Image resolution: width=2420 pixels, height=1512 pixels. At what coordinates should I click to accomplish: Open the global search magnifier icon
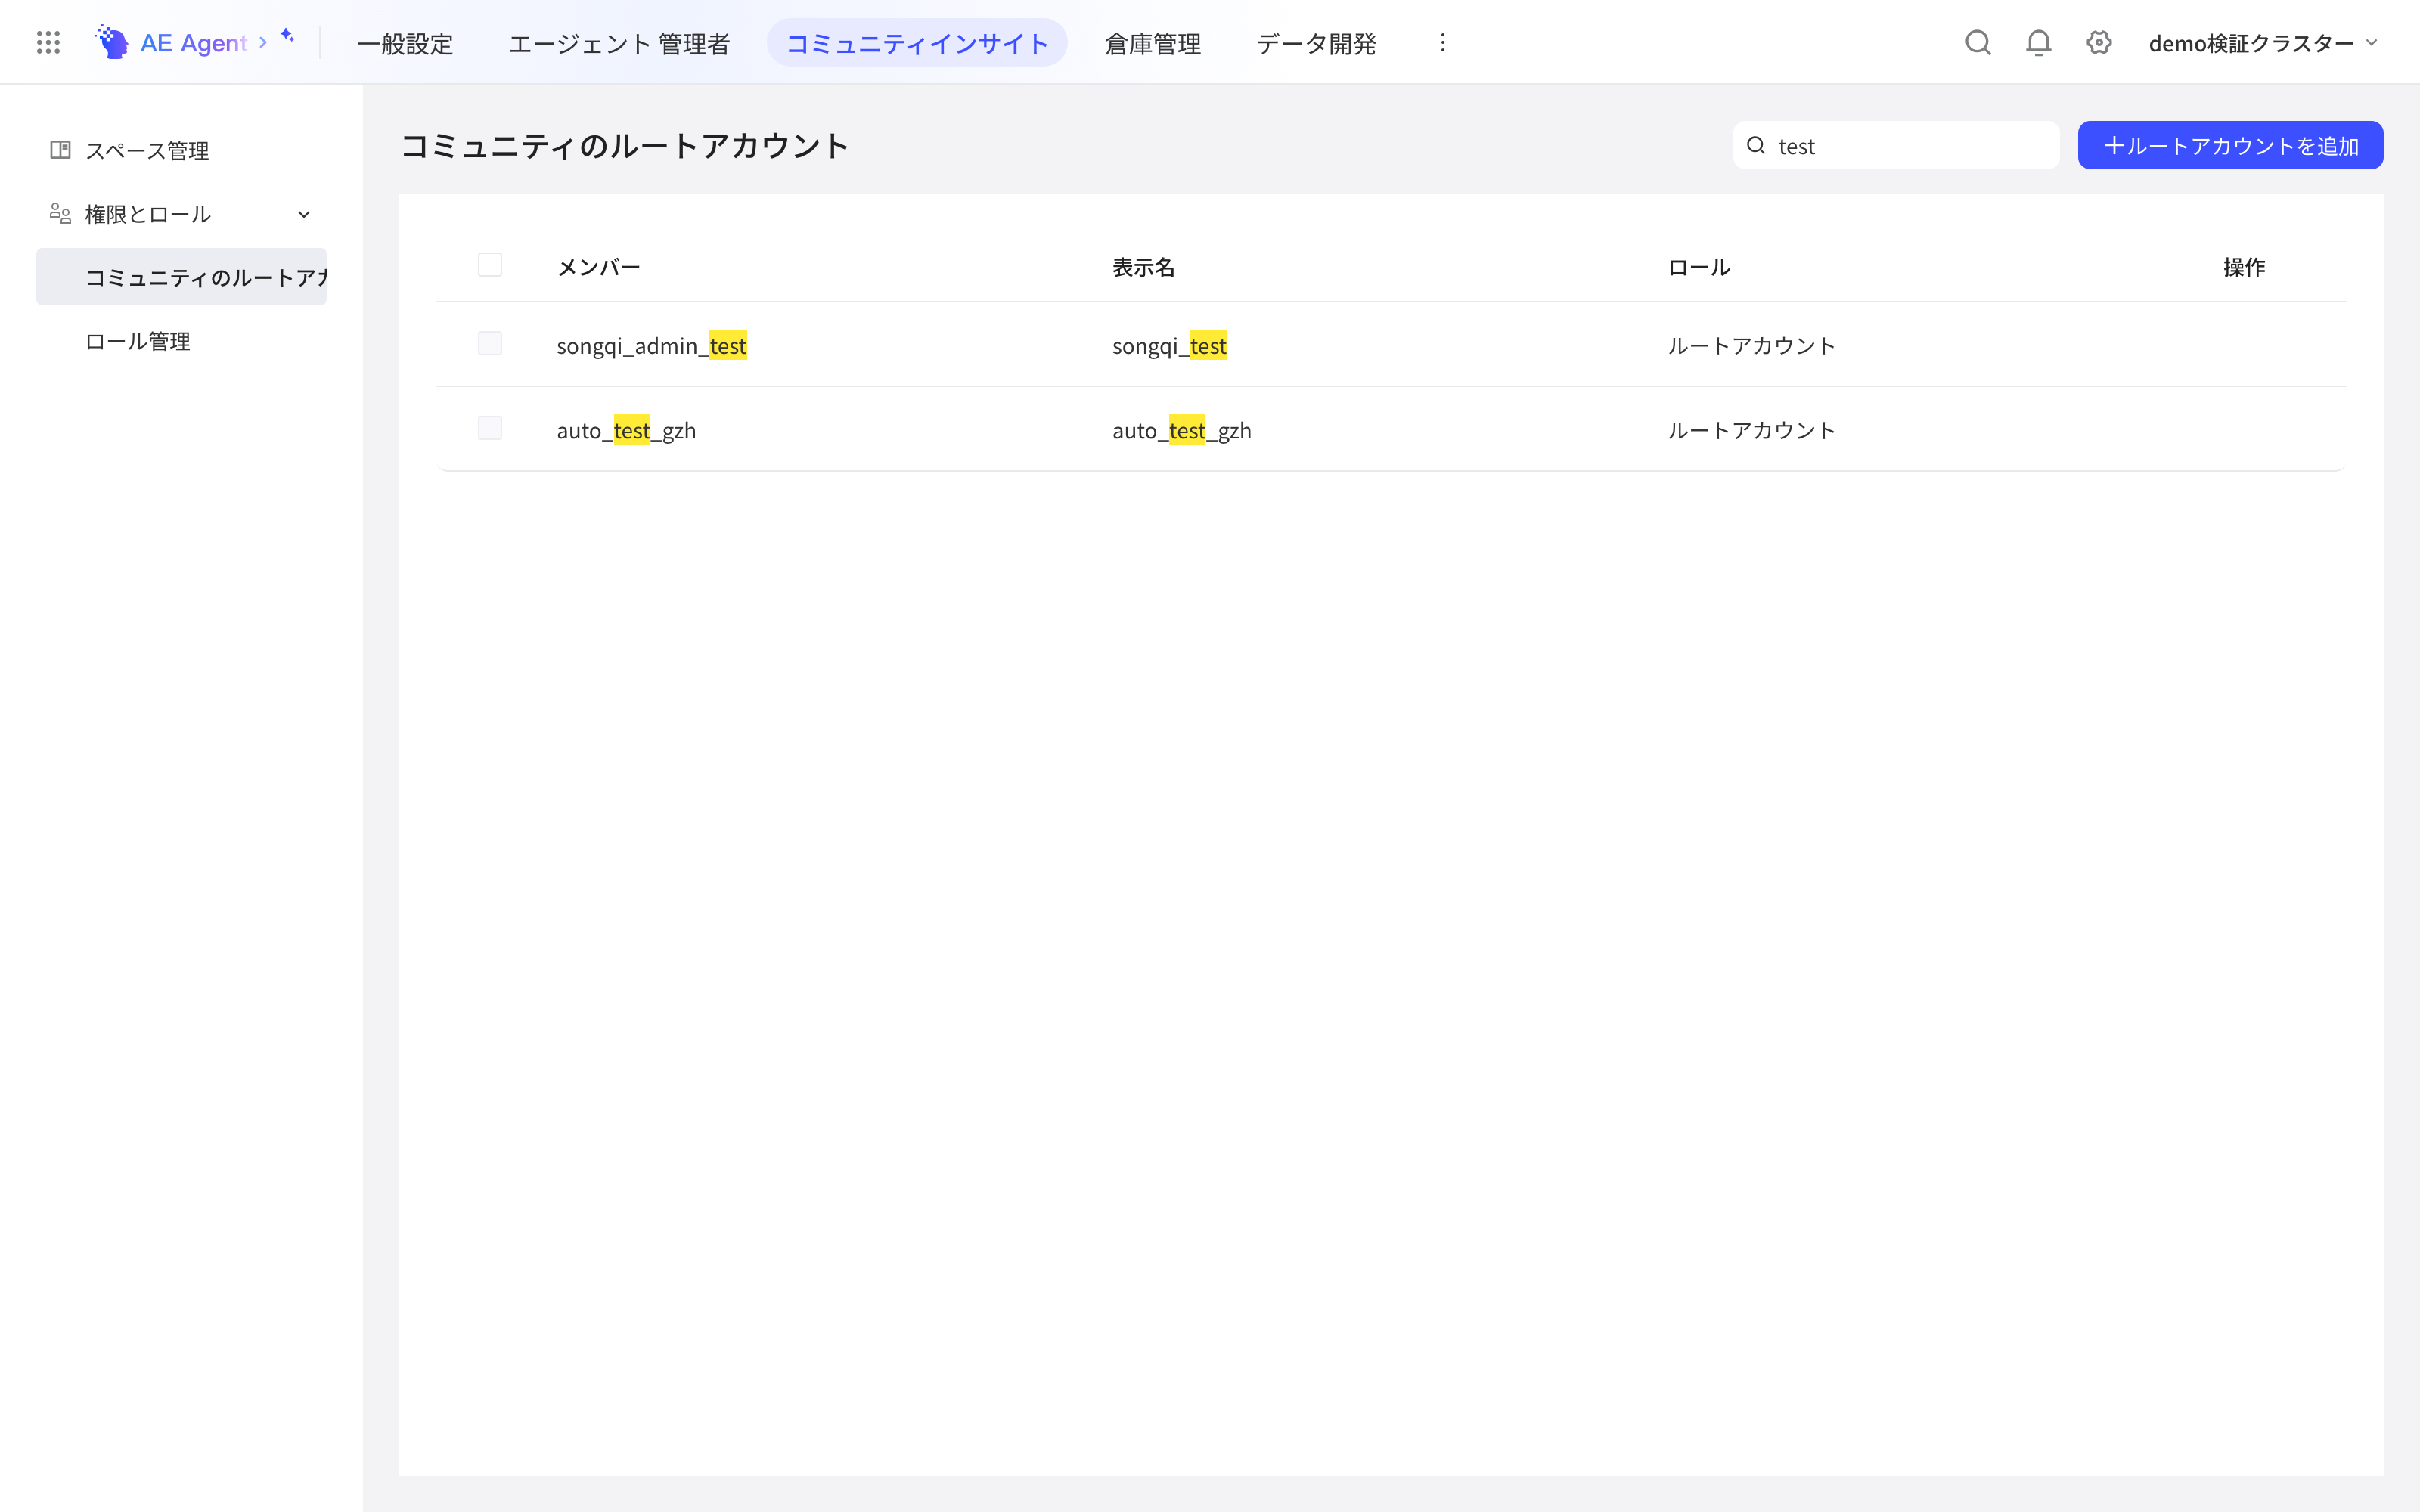[x=1978, y=42]
